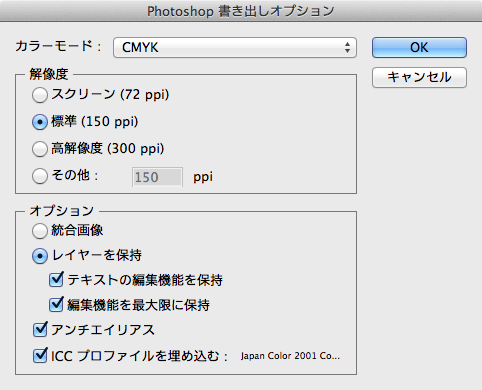482x390 pixels.
Task: Select the 統合画像 option
Action: coord(40,231)
